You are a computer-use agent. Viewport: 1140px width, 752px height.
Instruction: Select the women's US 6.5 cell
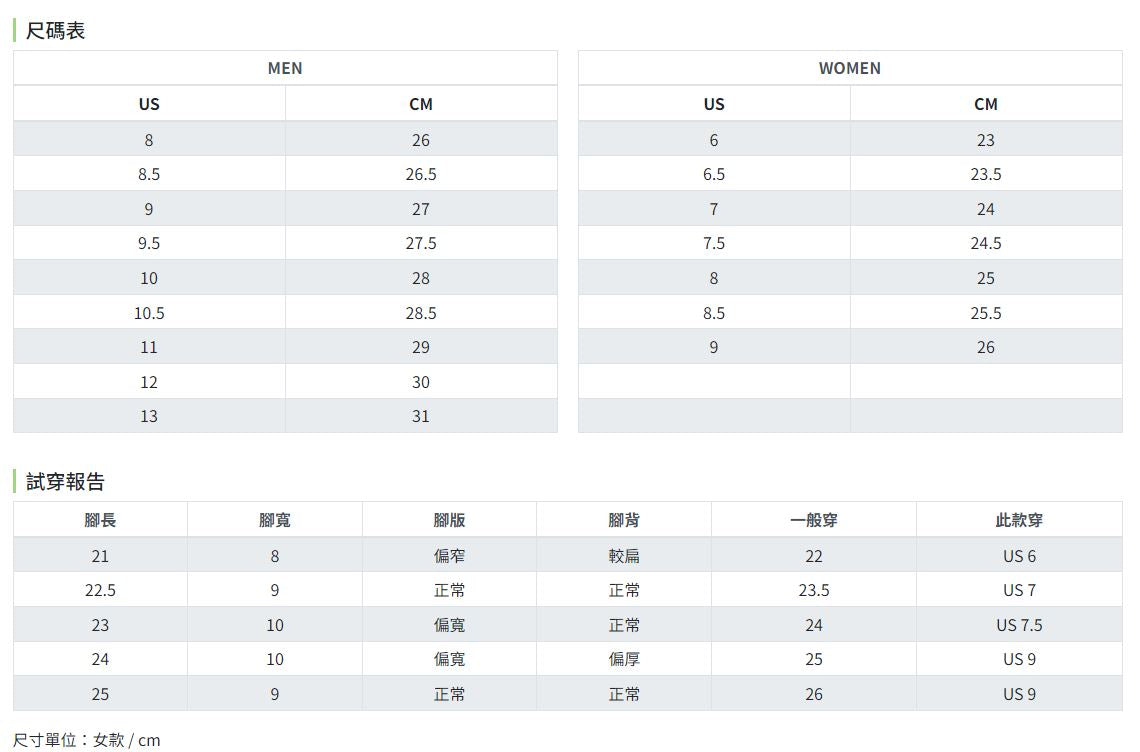[714, 174]
